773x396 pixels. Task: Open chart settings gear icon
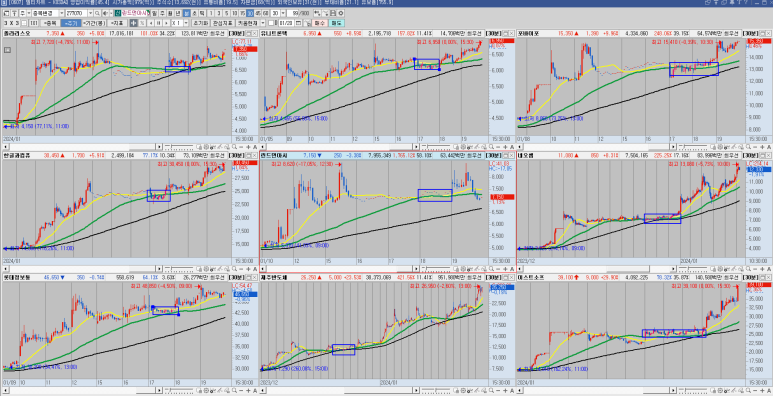coord(341,13)
